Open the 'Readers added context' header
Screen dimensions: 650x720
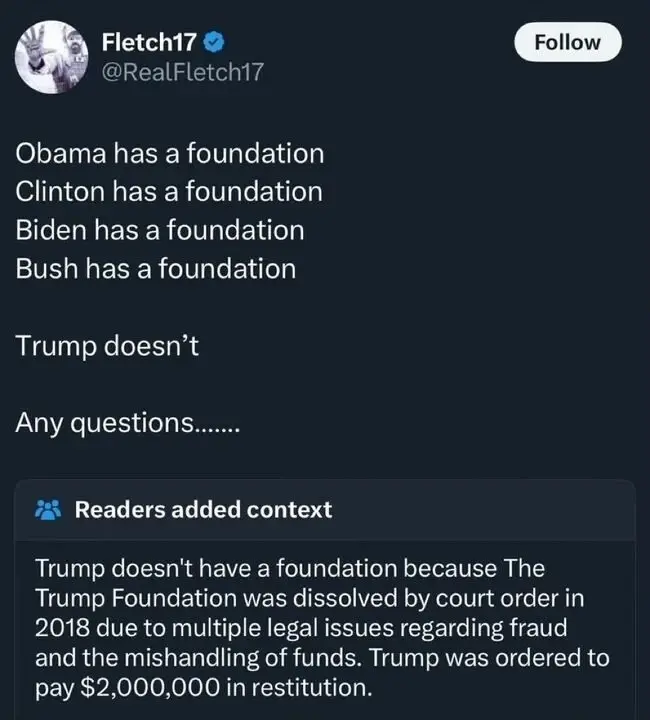click(x=203, y=510)
